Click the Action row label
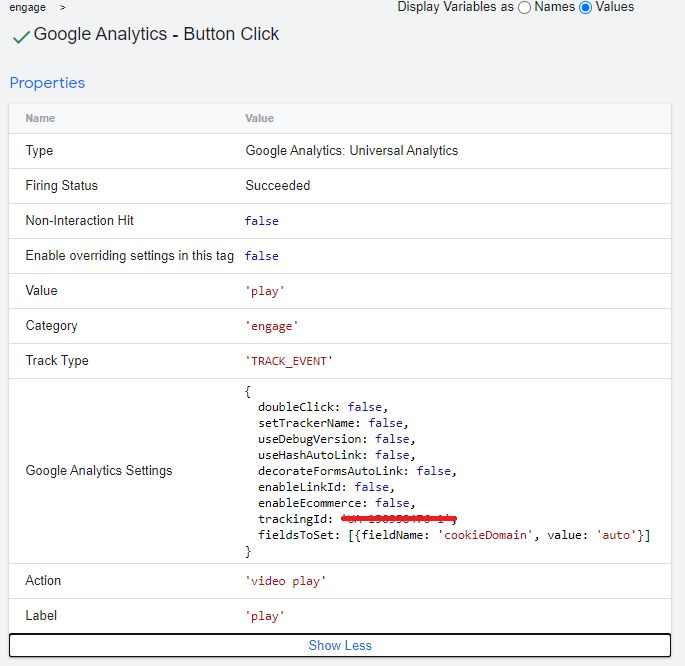 (x=43, y=580)
